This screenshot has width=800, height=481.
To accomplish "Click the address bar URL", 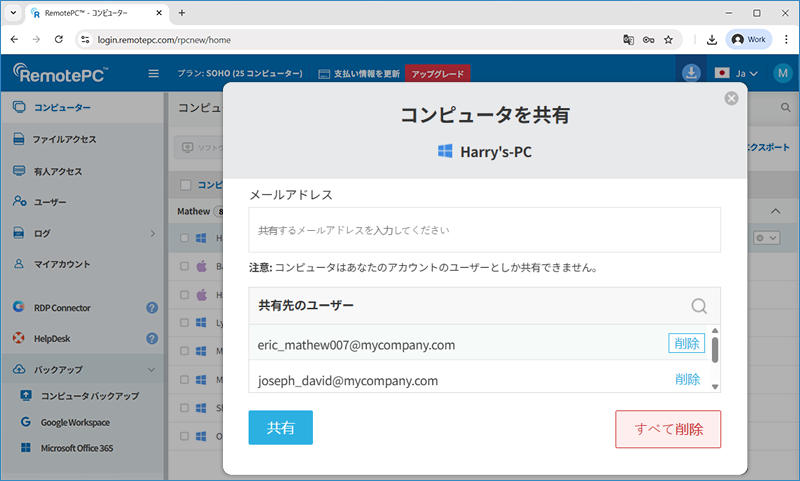I will click(164, 40).
